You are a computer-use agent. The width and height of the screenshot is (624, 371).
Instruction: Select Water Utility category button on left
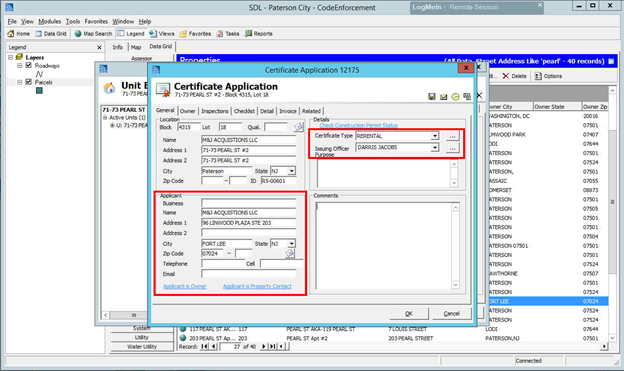(142, 347)
